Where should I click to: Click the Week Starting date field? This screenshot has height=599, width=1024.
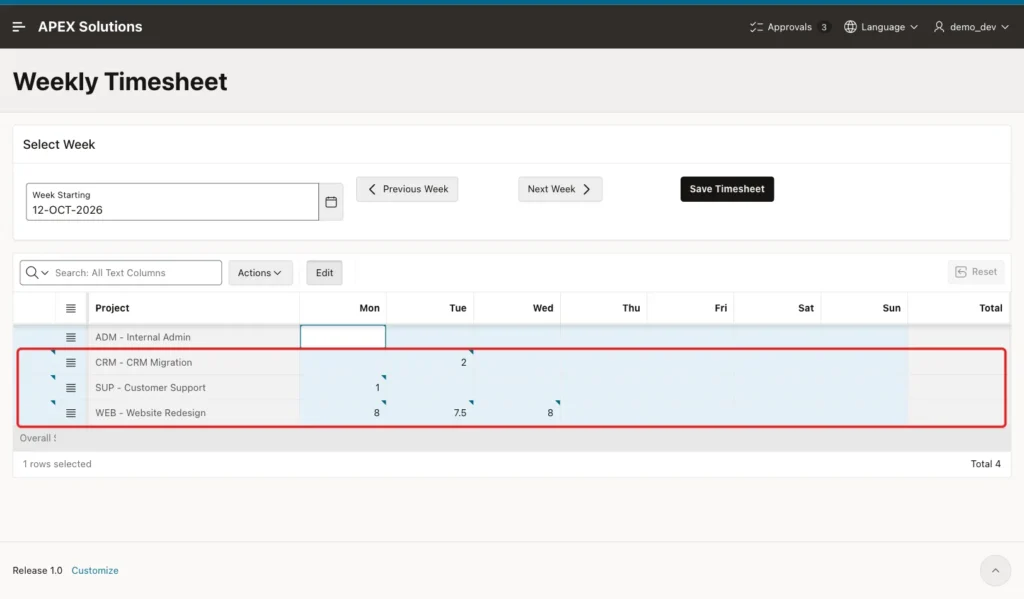(x=172, y=202)
